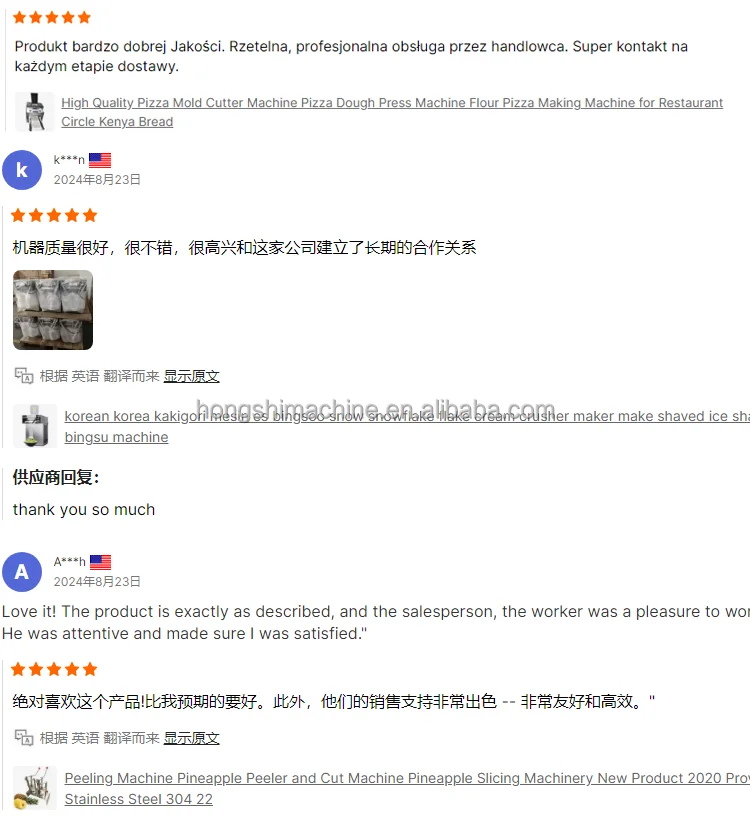Image resolution: width=750 pixels, height=822 pixels.
Task: Click the 'Stainless Steel 304 22' link
Action: pos(138,799)
